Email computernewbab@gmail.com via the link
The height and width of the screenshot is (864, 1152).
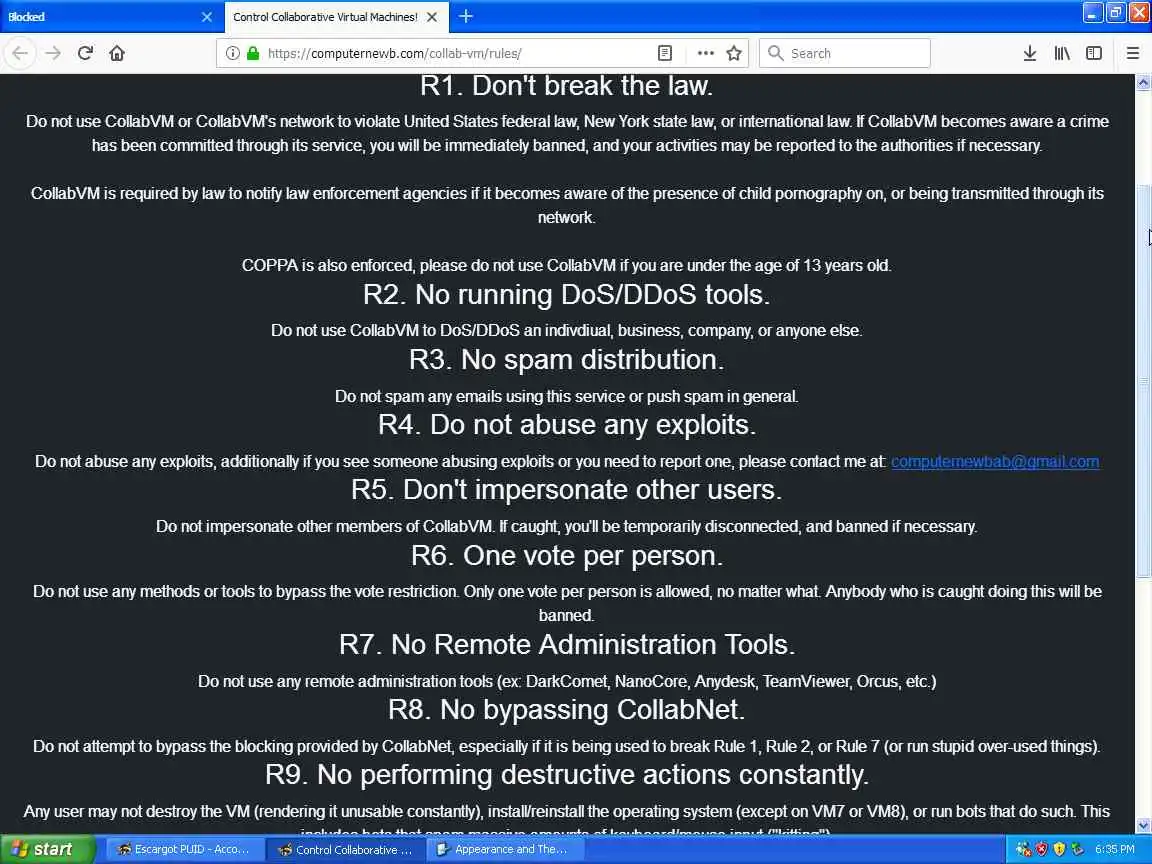(995, 461)
